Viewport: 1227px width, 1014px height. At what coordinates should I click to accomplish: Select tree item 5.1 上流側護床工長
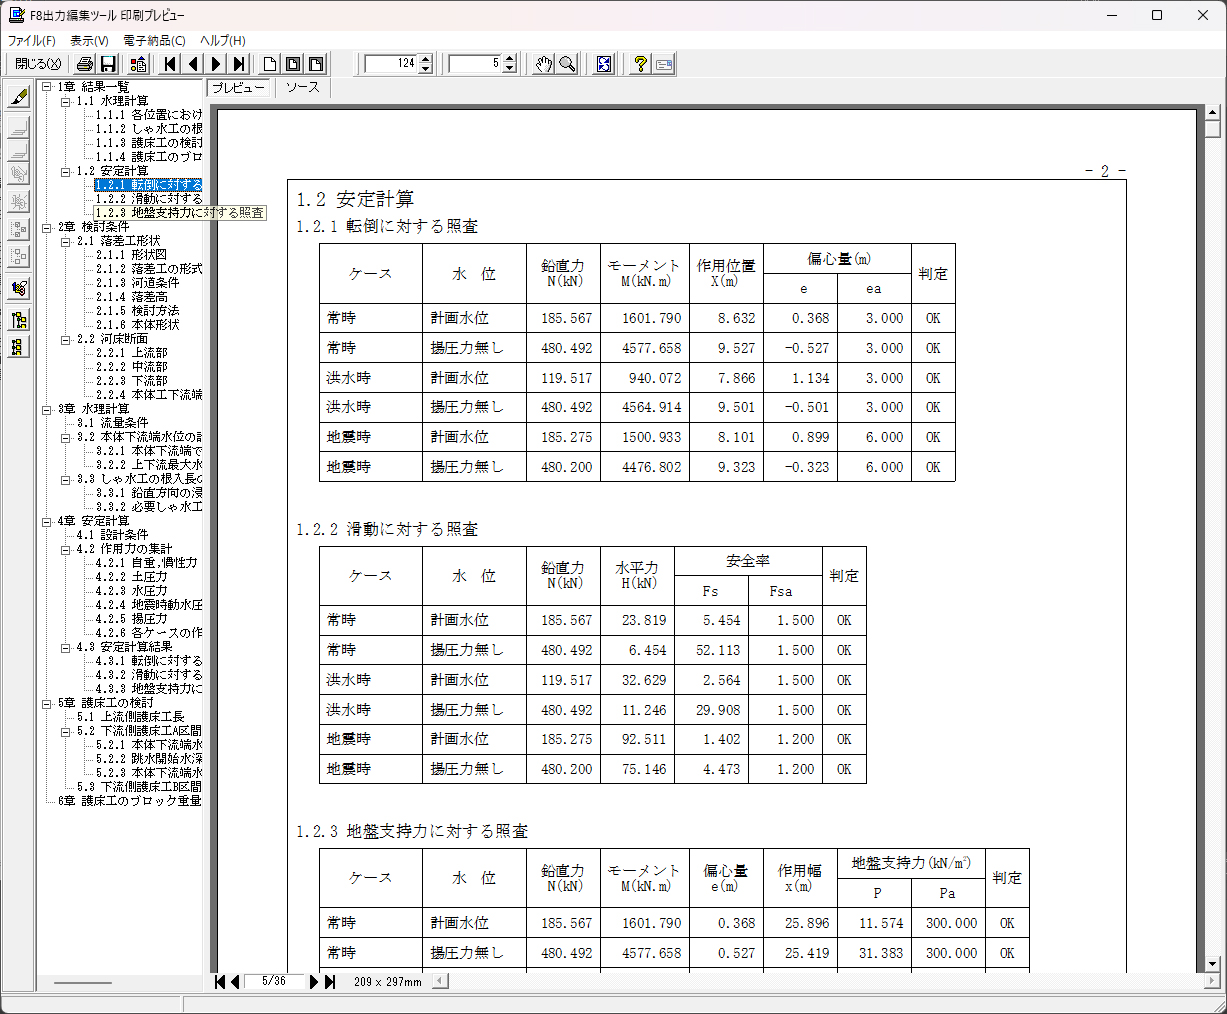tap(130, 717)
